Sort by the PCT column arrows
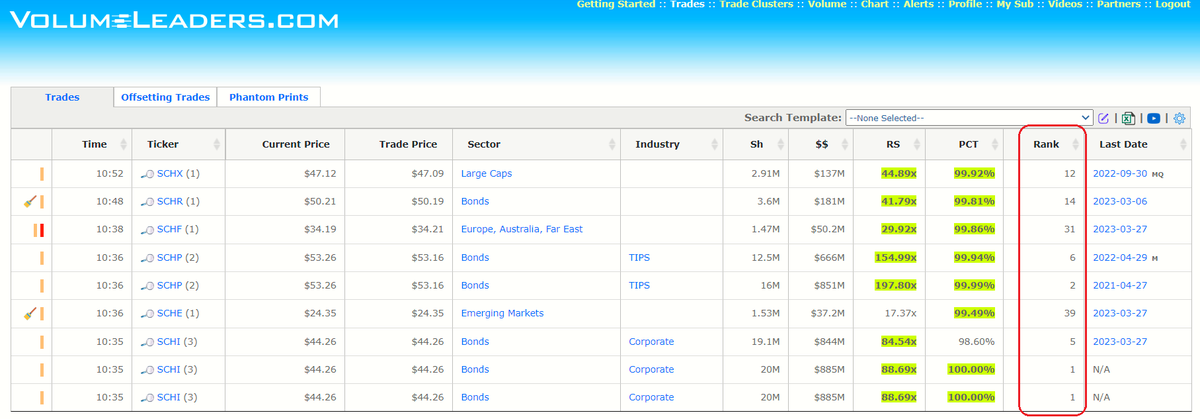 coord(994,144)
